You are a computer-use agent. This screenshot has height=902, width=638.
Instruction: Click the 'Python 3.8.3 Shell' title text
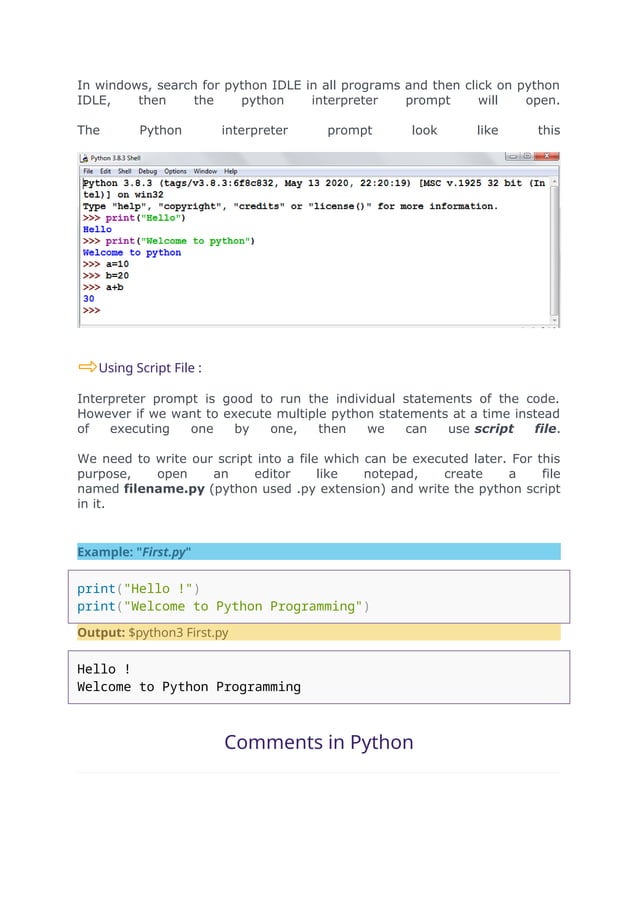(115, 158)
